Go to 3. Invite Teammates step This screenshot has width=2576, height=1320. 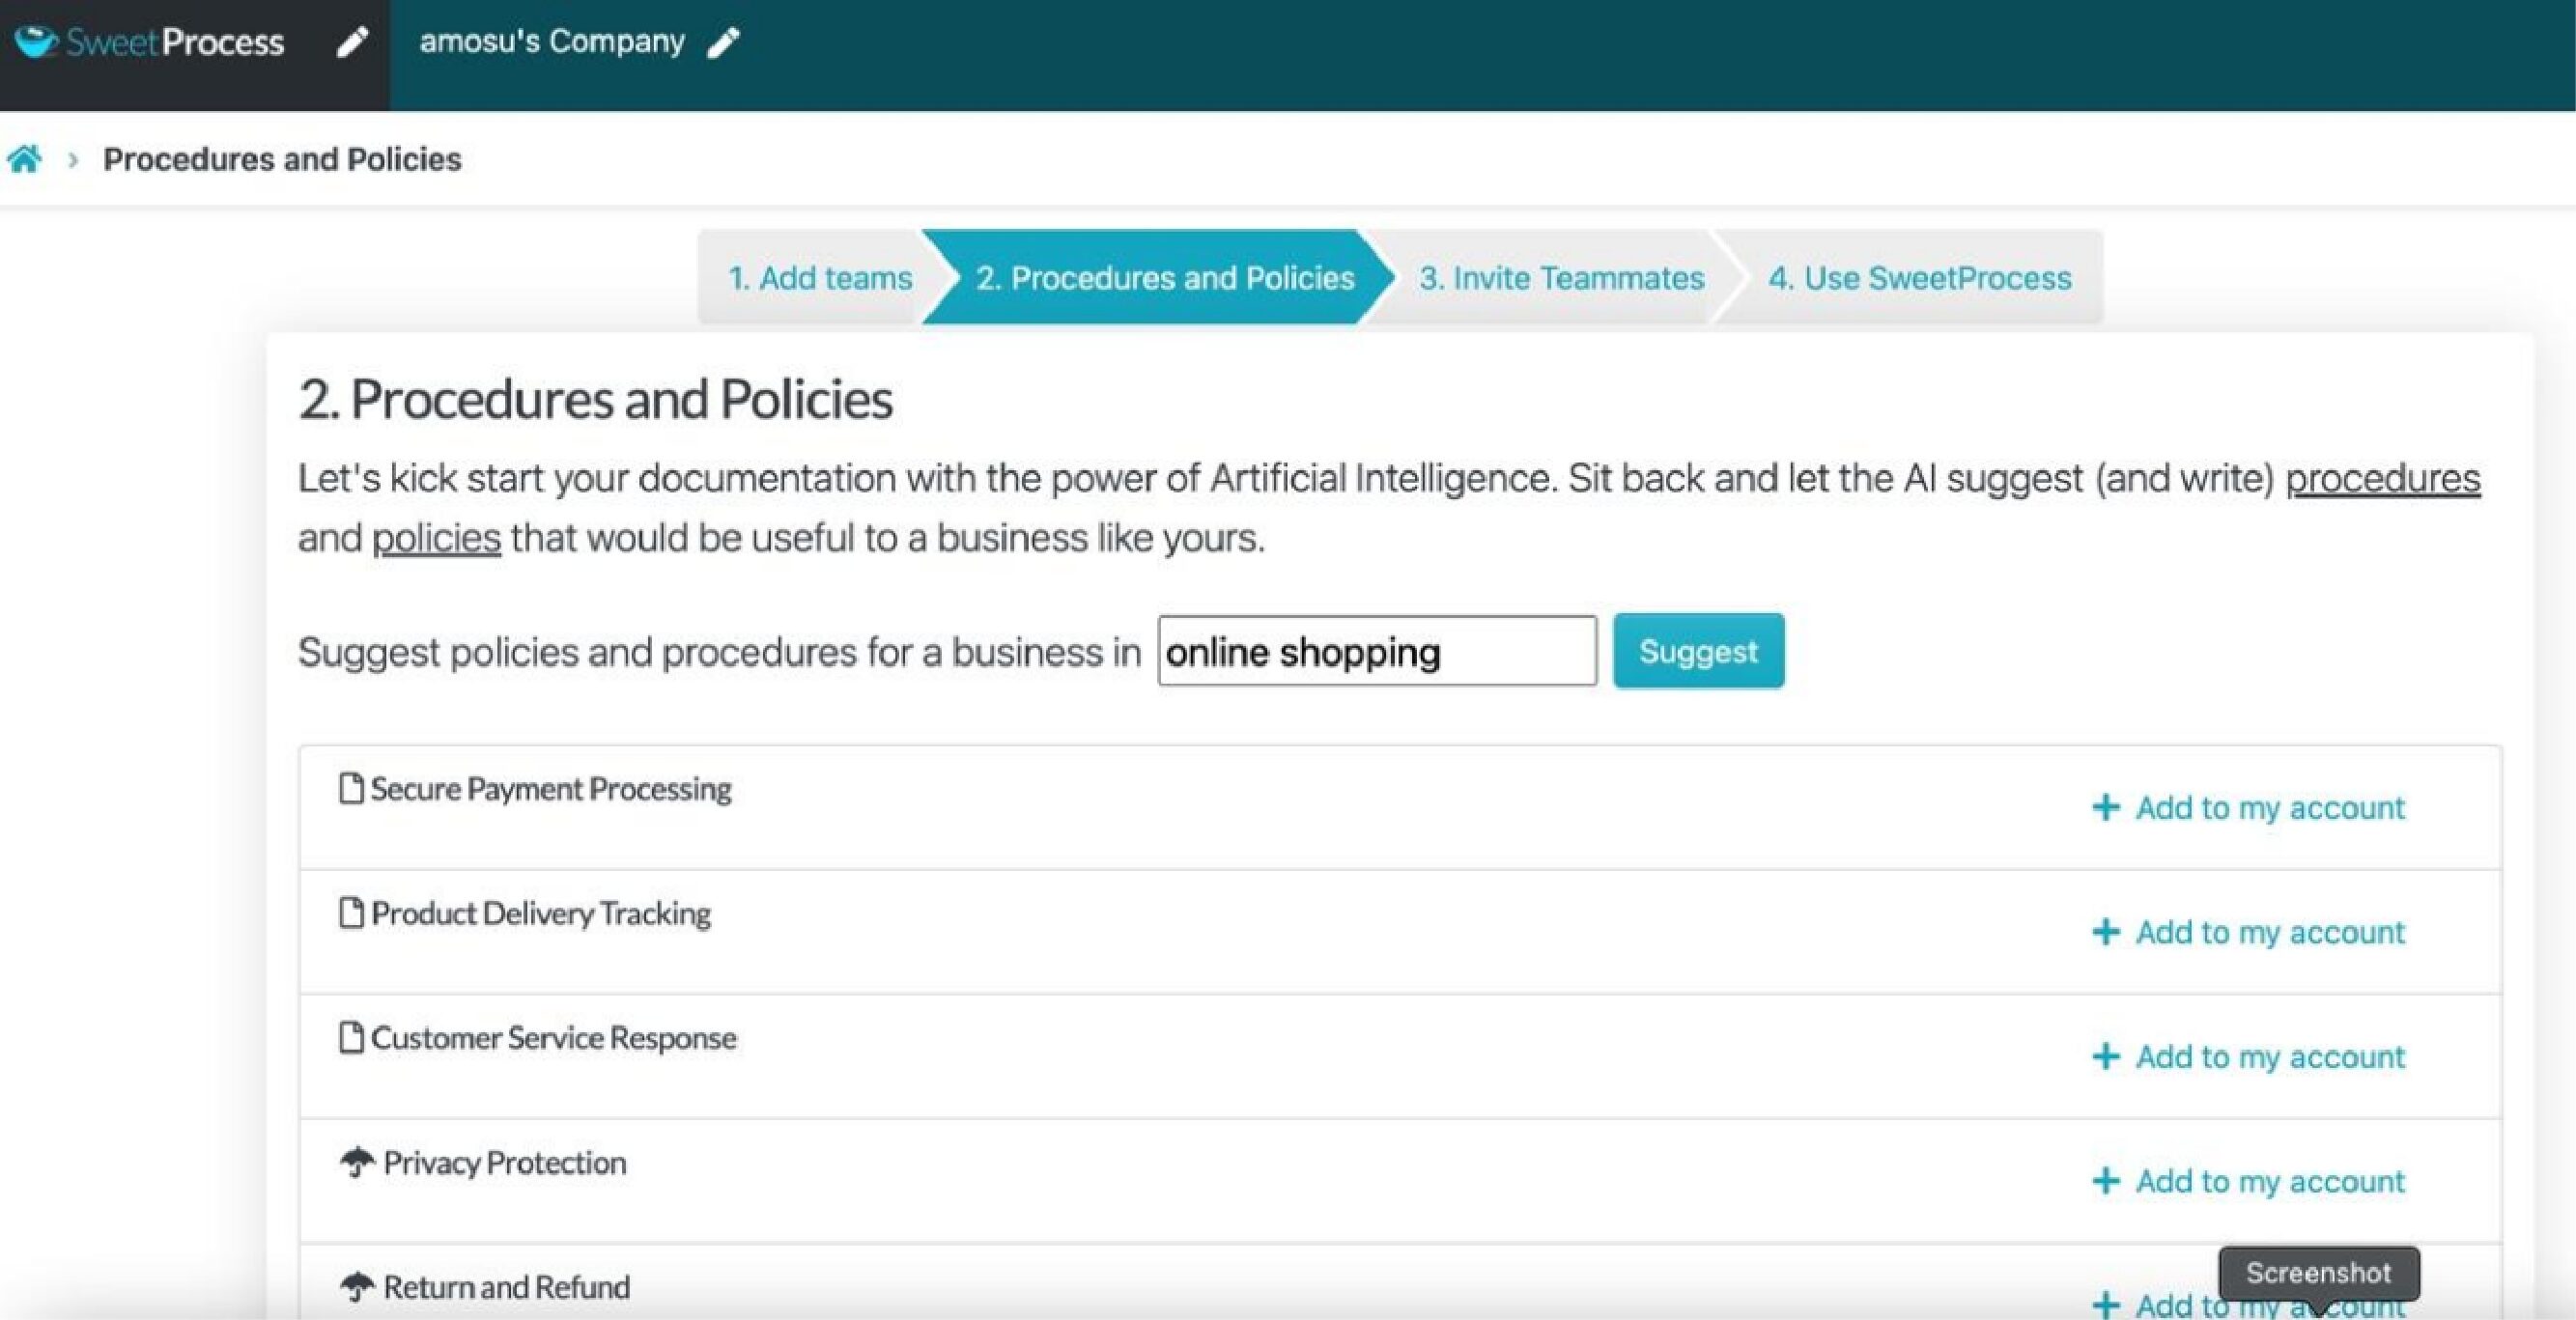tap(1561, 277)
